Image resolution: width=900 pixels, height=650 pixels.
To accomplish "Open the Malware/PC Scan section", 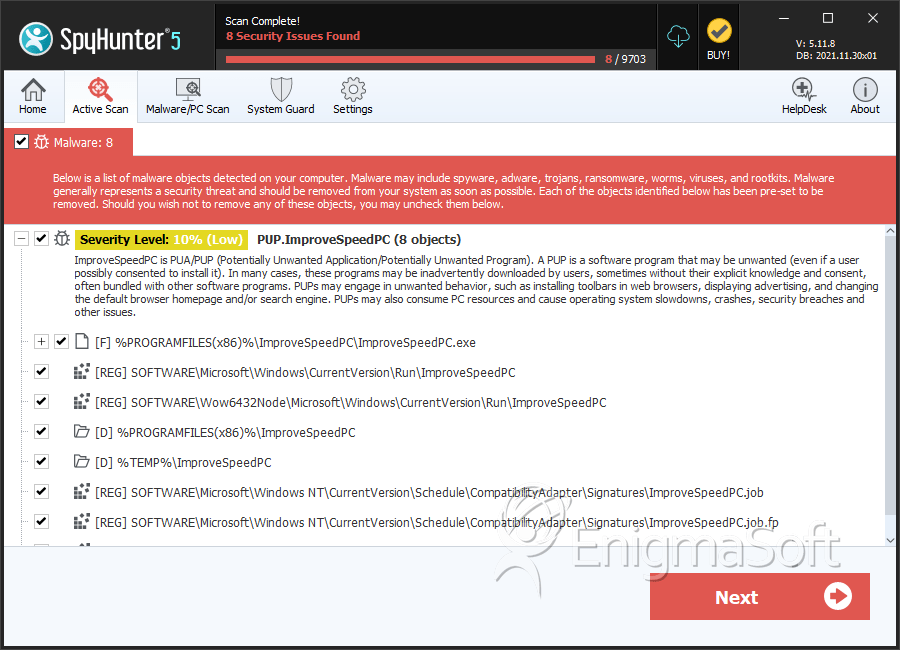I will (188, 96).
